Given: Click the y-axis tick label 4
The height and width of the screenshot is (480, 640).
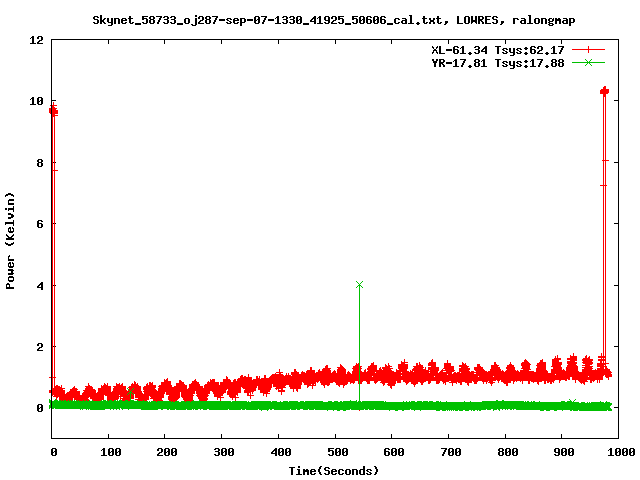Looking at the screenshot, I should tap(40, 286).
